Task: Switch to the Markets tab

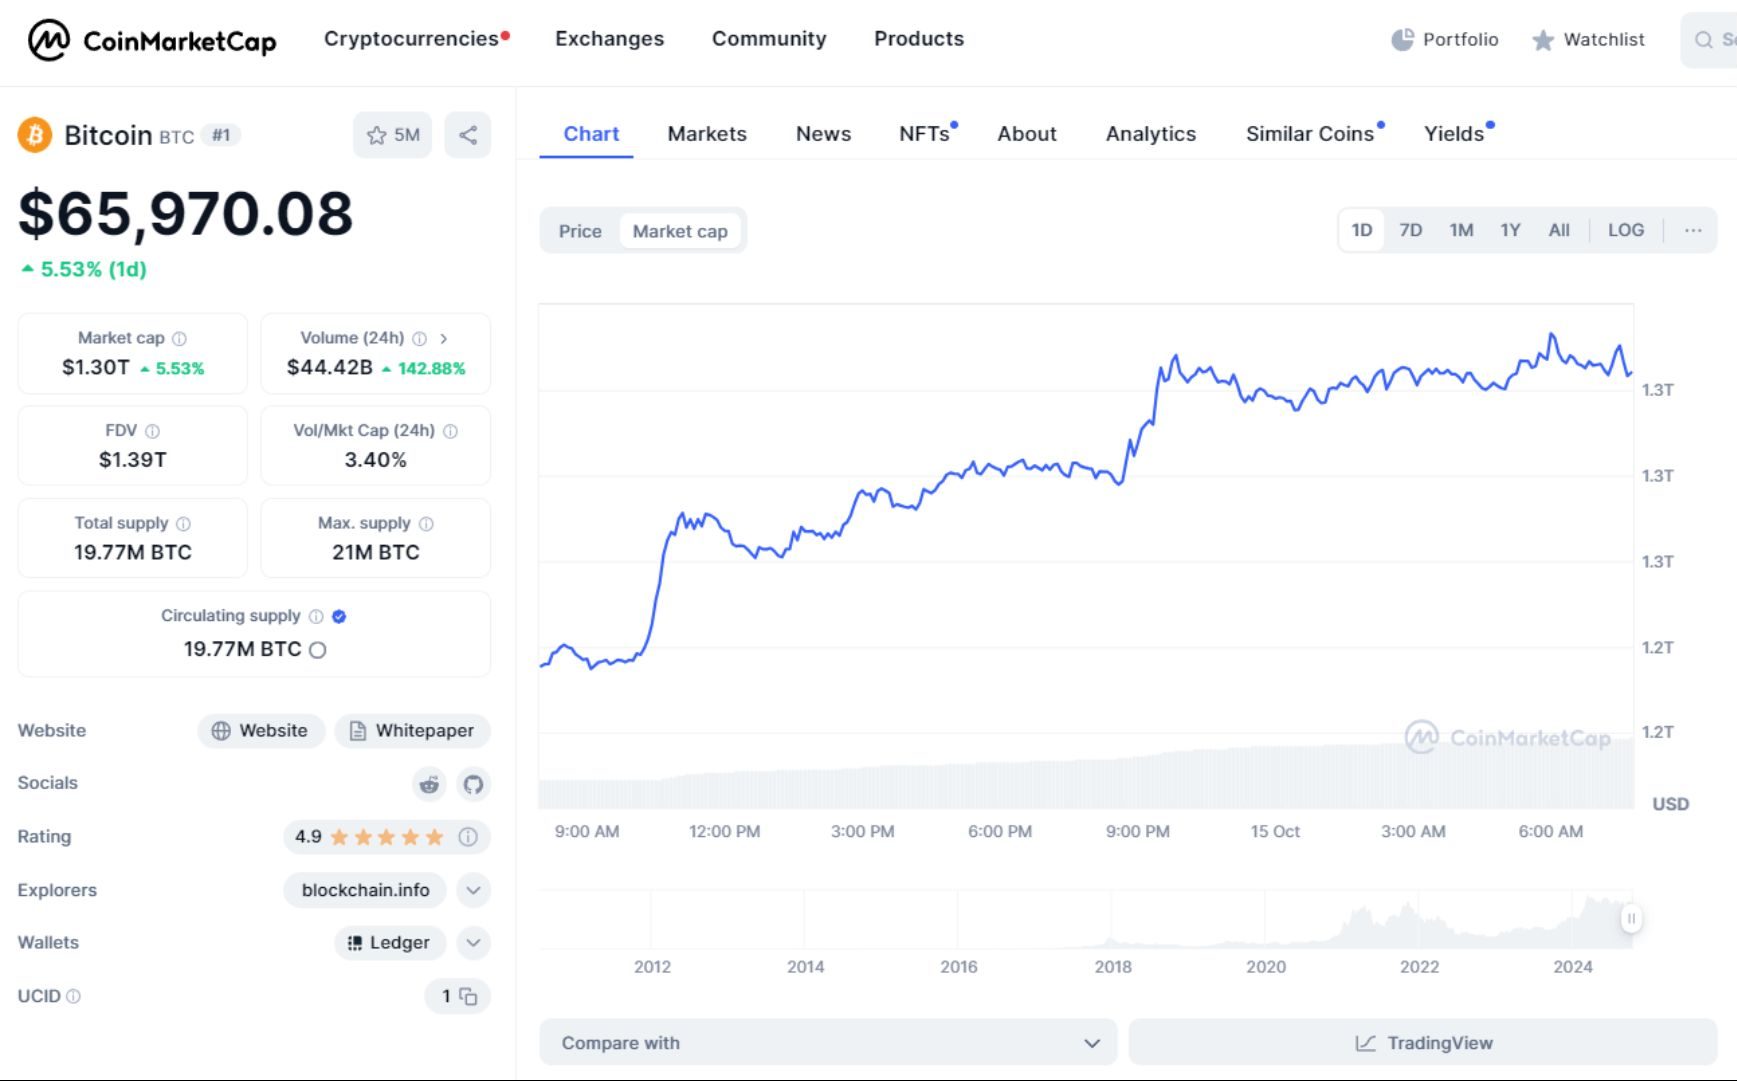Action: coord(707,133)
